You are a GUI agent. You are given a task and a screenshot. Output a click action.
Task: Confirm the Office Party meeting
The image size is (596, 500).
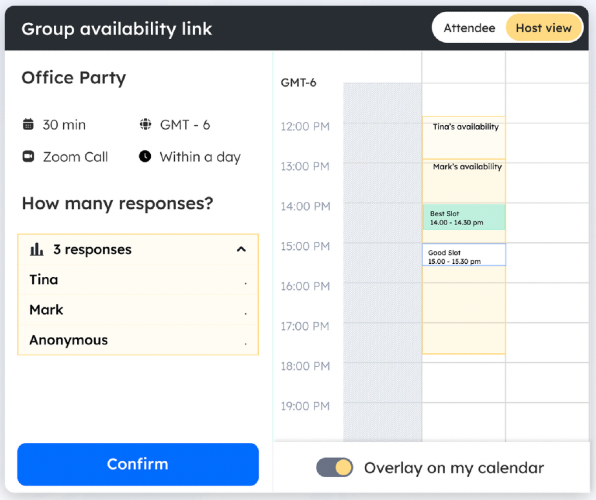click(138, 464)
